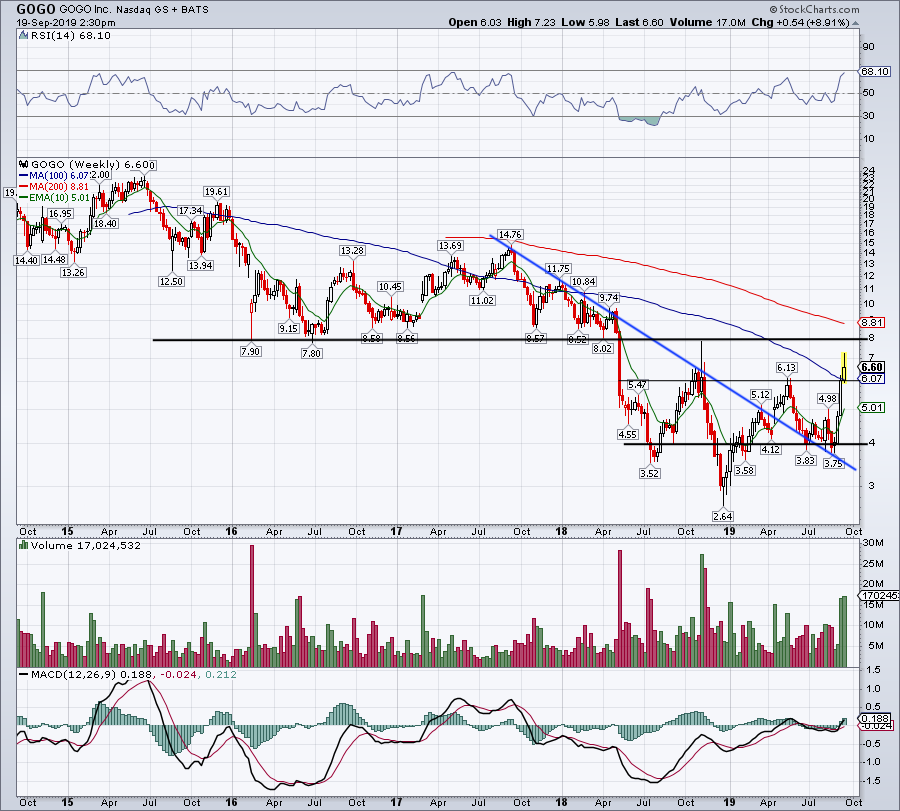Click the 11.75 price label

point(558,268)
